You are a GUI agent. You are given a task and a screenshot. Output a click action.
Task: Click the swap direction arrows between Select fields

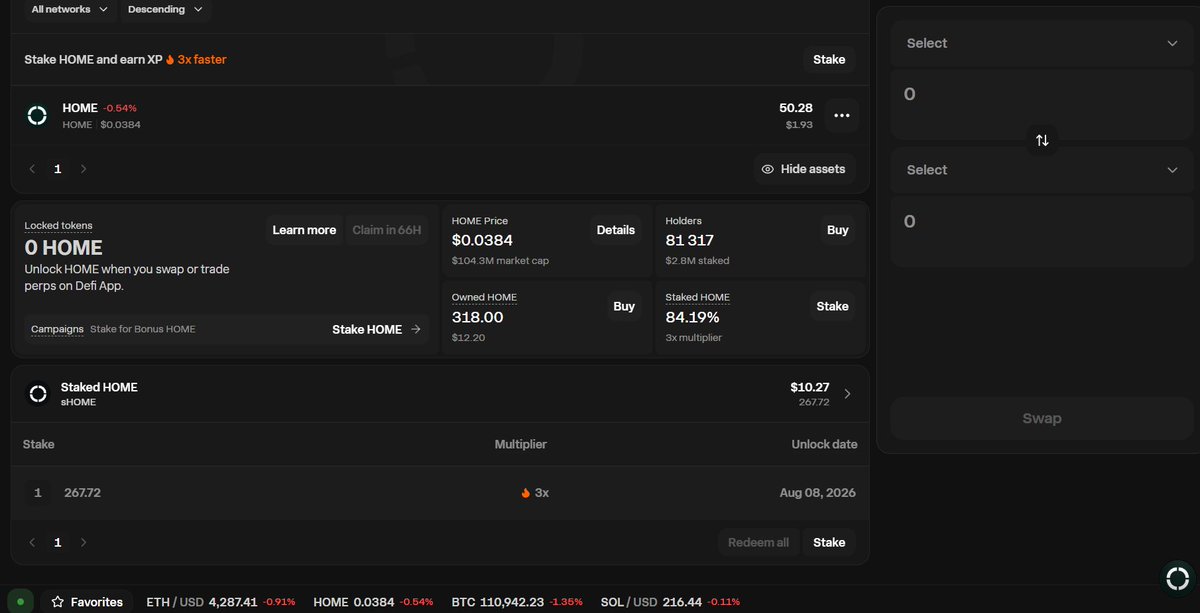tap(1042, 141)
